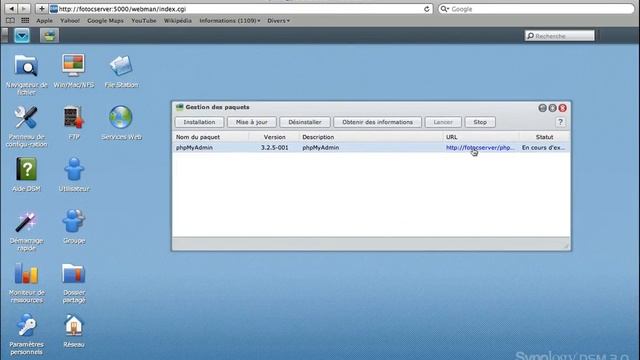Viewport: 640px width, 360px height.
Task: Click browser back arrow
Action: (x=12, y=9)
